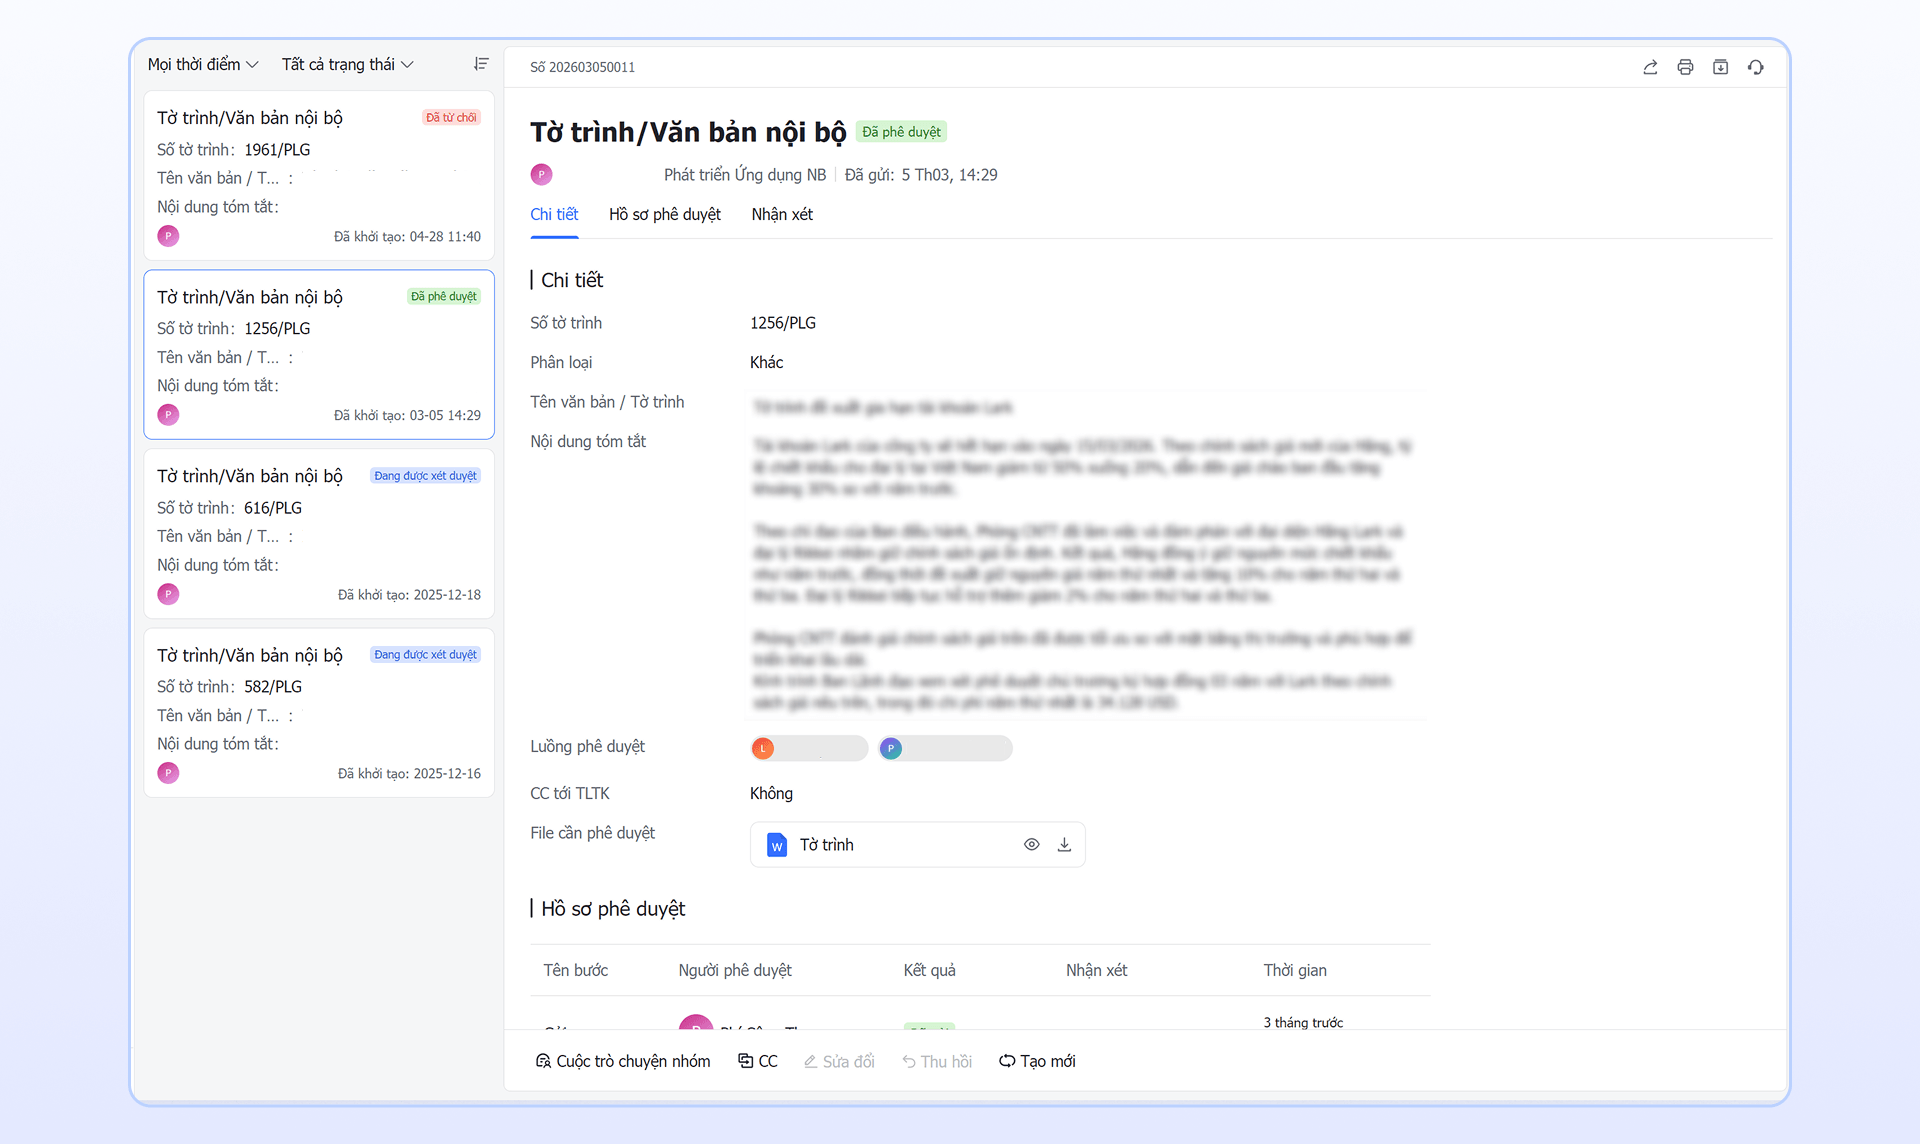Image resolution: width=1920 pixels, height=1144 pixels.
Task: Click the Khác classification value
Action: click(767, 362)
